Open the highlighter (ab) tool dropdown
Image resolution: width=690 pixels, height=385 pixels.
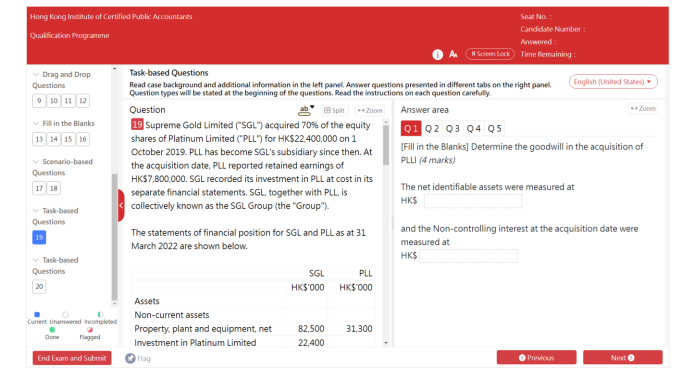[x=306, y=110]
